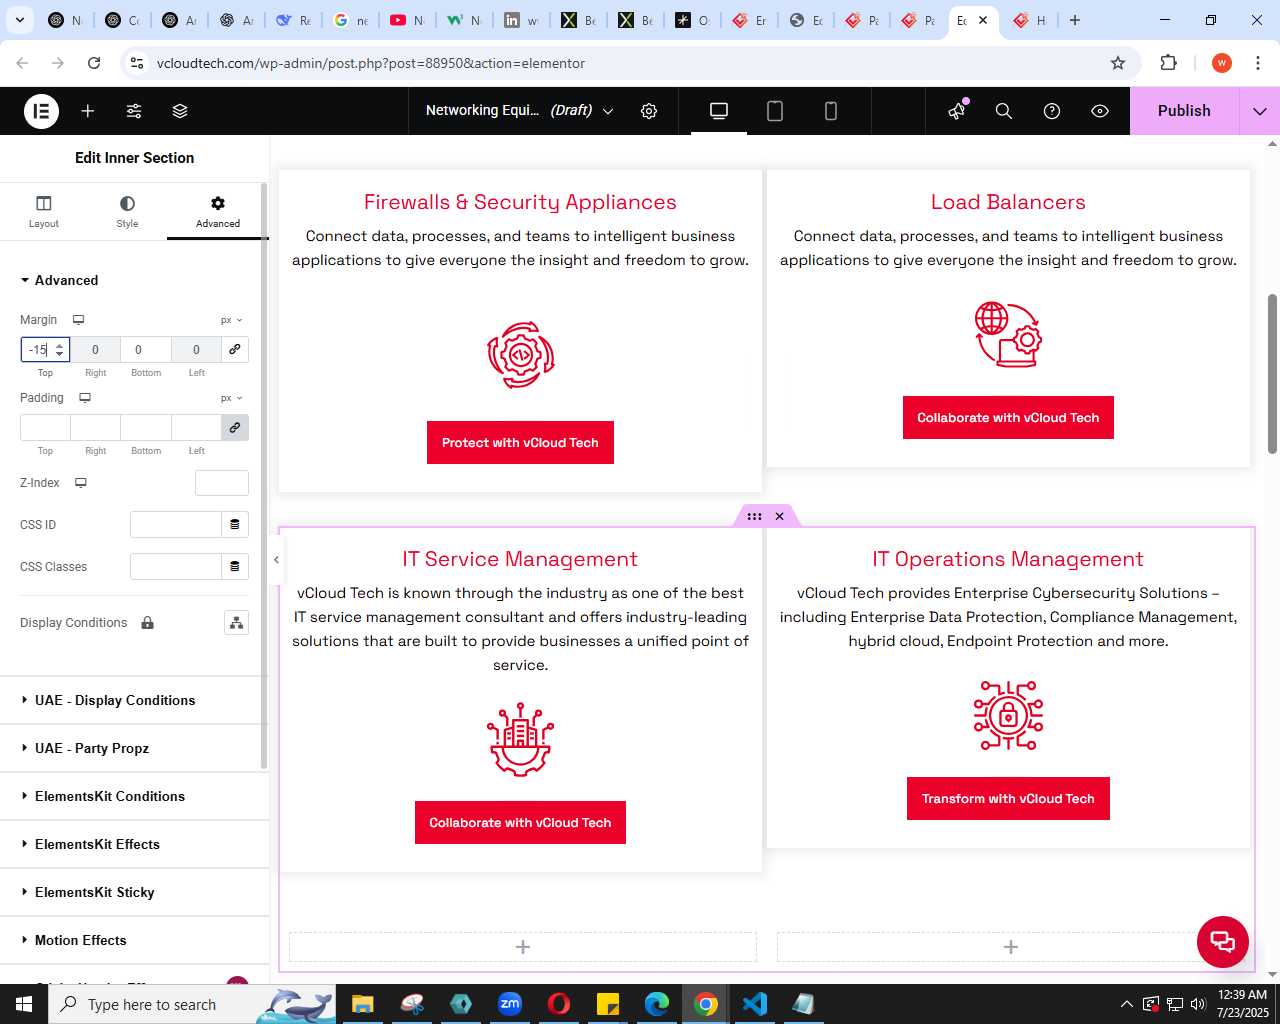Click Transform with vCloud Tech button
The width and height of the screenshot is (1280, 1024).
point(1008,799)
